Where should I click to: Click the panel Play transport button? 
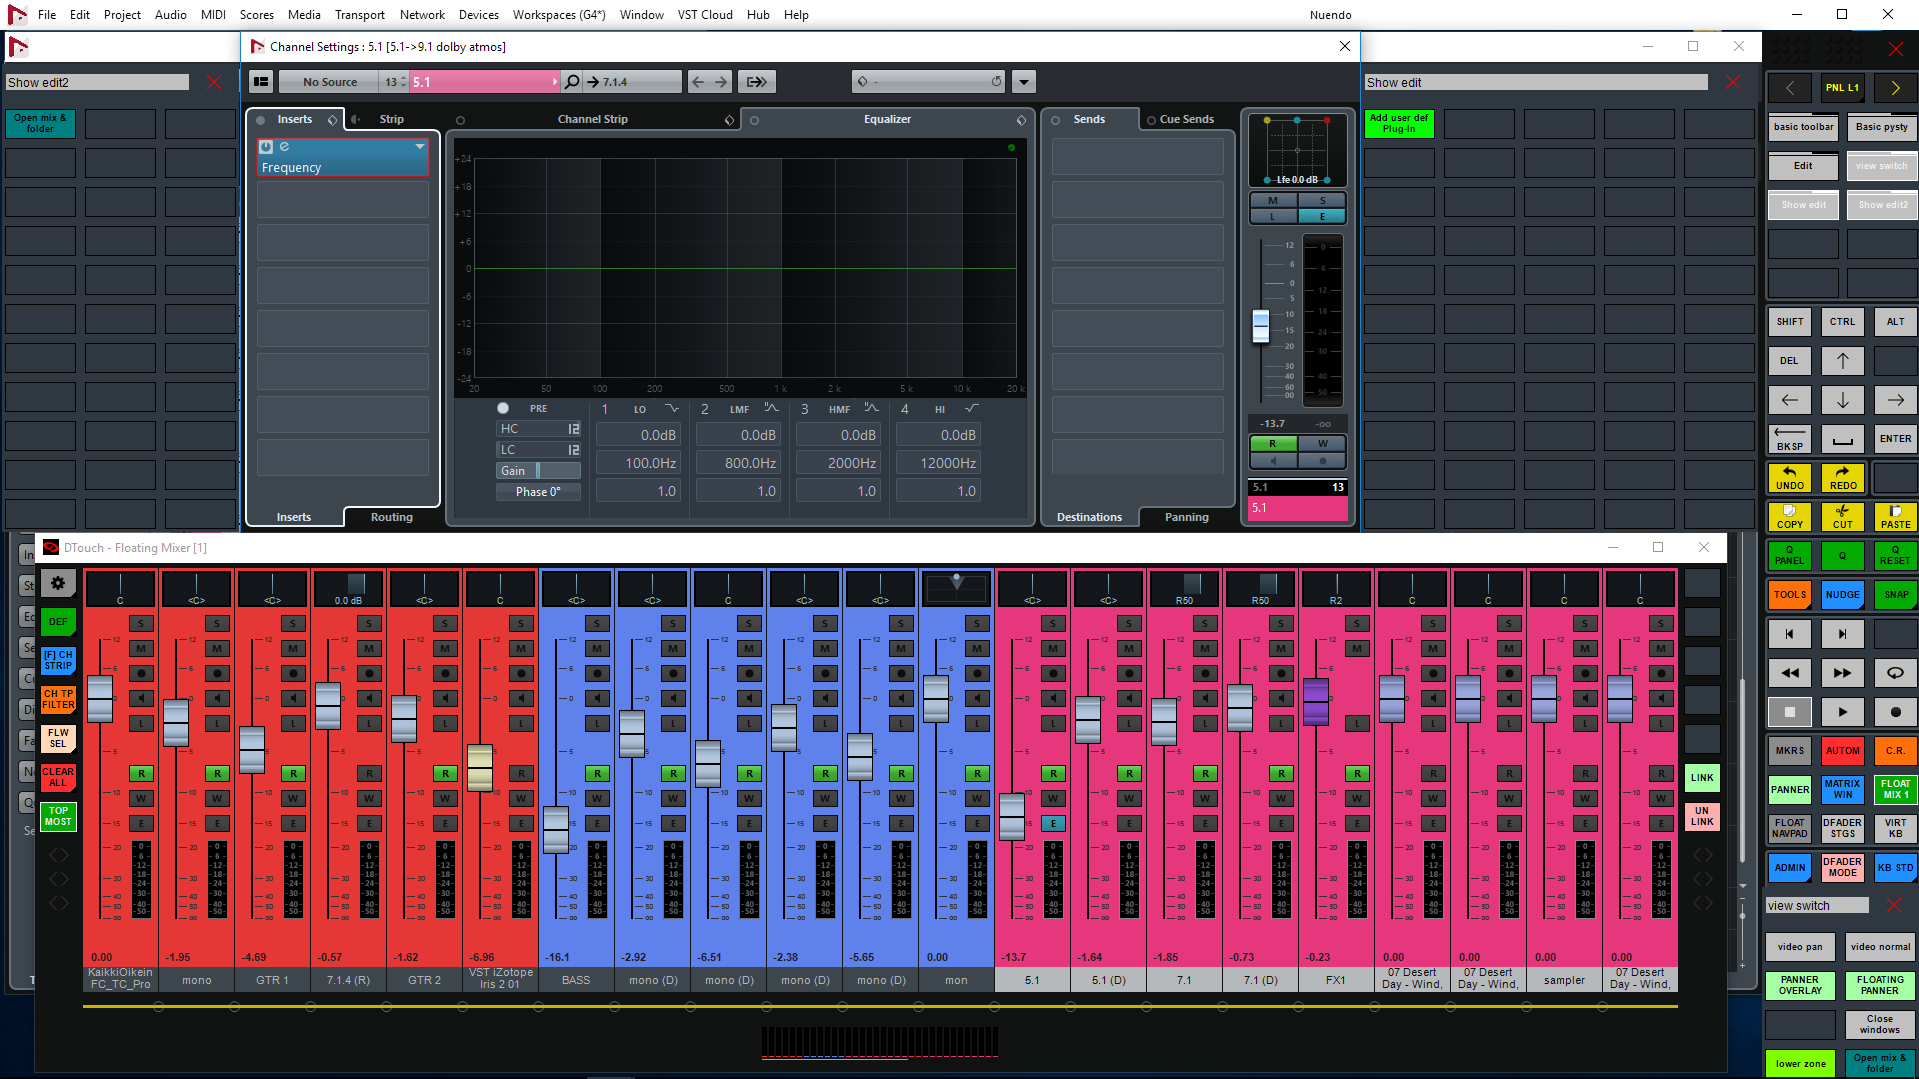click(1843, 712)
